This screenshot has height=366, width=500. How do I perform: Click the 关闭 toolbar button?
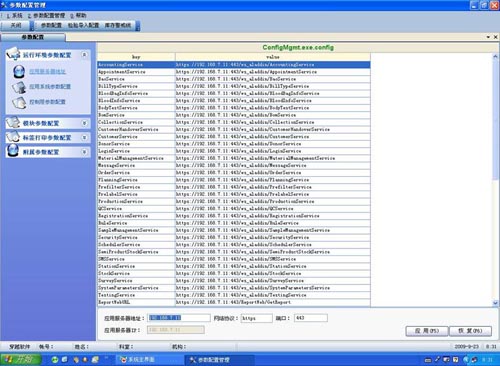point(16,25)
